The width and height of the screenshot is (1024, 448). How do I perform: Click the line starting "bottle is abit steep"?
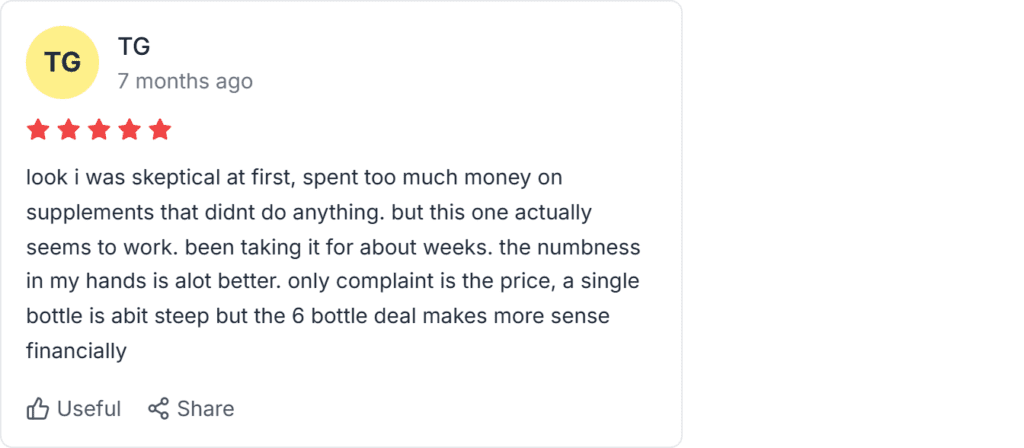pos(317,316)
